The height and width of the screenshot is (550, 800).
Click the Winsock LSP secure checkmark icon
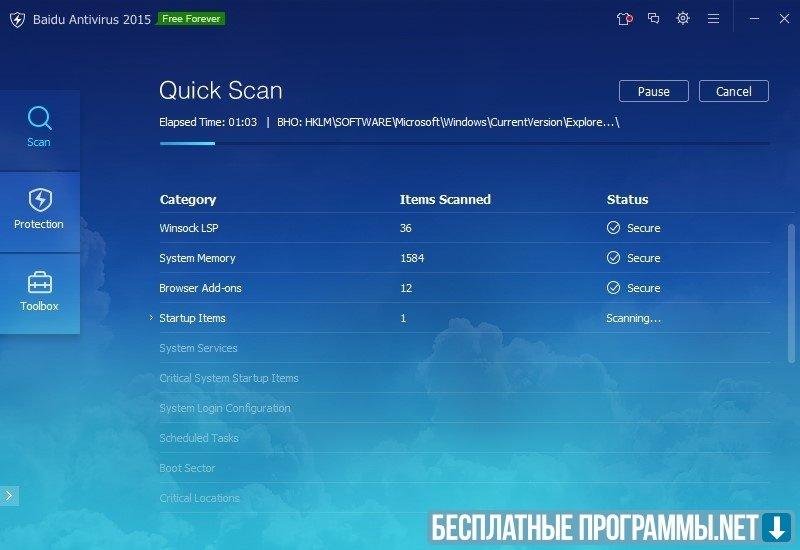[613, 228]
